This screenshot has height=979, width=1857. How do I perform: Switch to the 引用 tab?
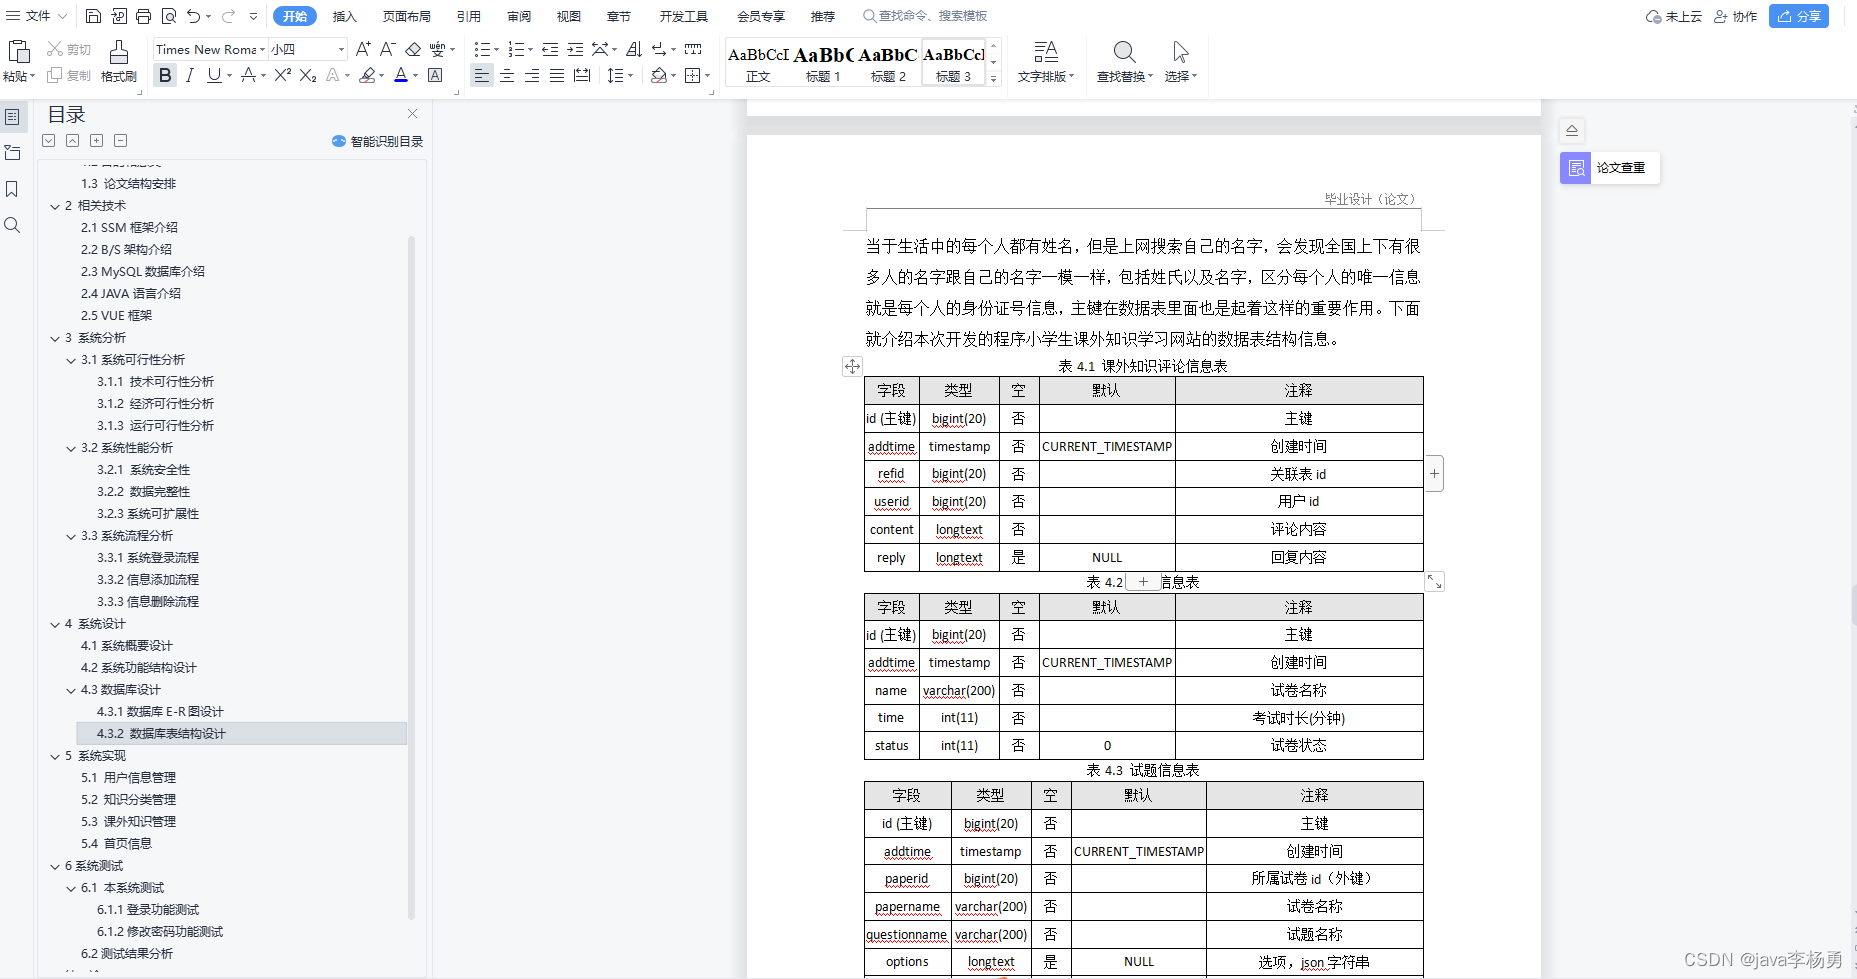(469, 16)
